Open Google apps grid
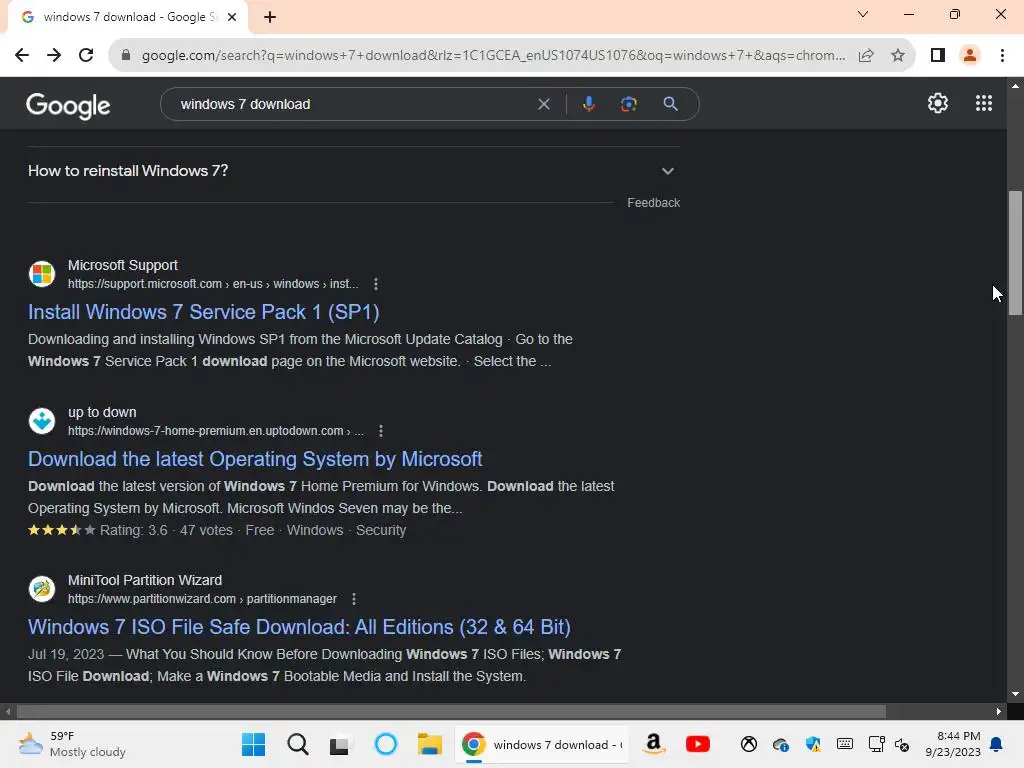The image size is (1024, 768). point(984,103)
